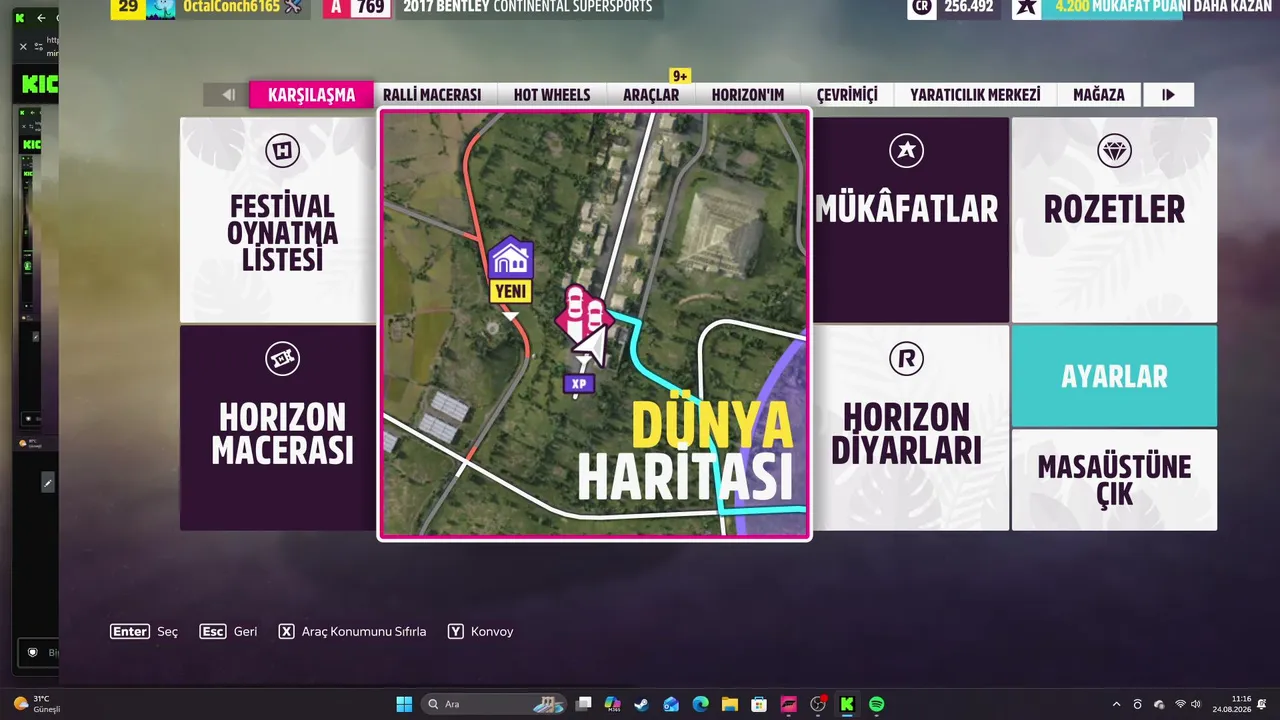This screenshot has width=1280, height=720.
Task: Click the CR credits icon
Action: 922,8
